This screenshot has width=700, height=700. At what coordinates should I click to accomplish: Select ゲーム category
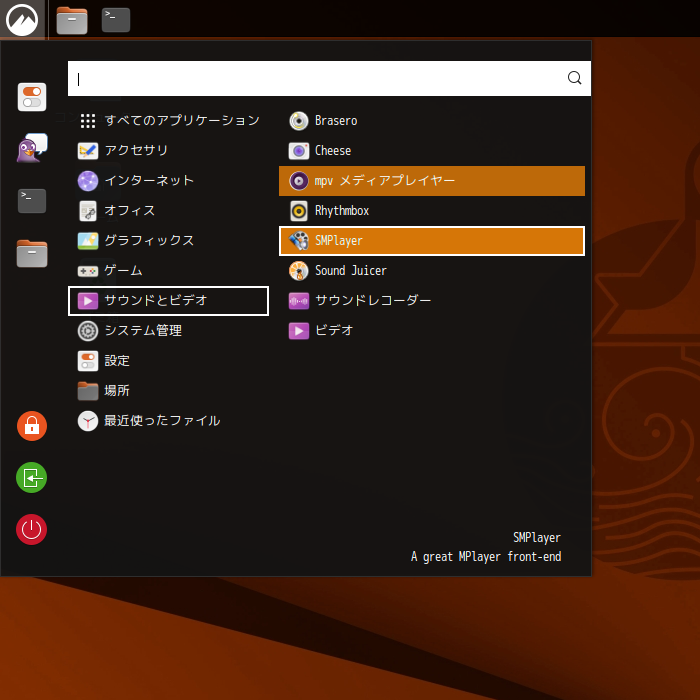[x=168, y=271]
